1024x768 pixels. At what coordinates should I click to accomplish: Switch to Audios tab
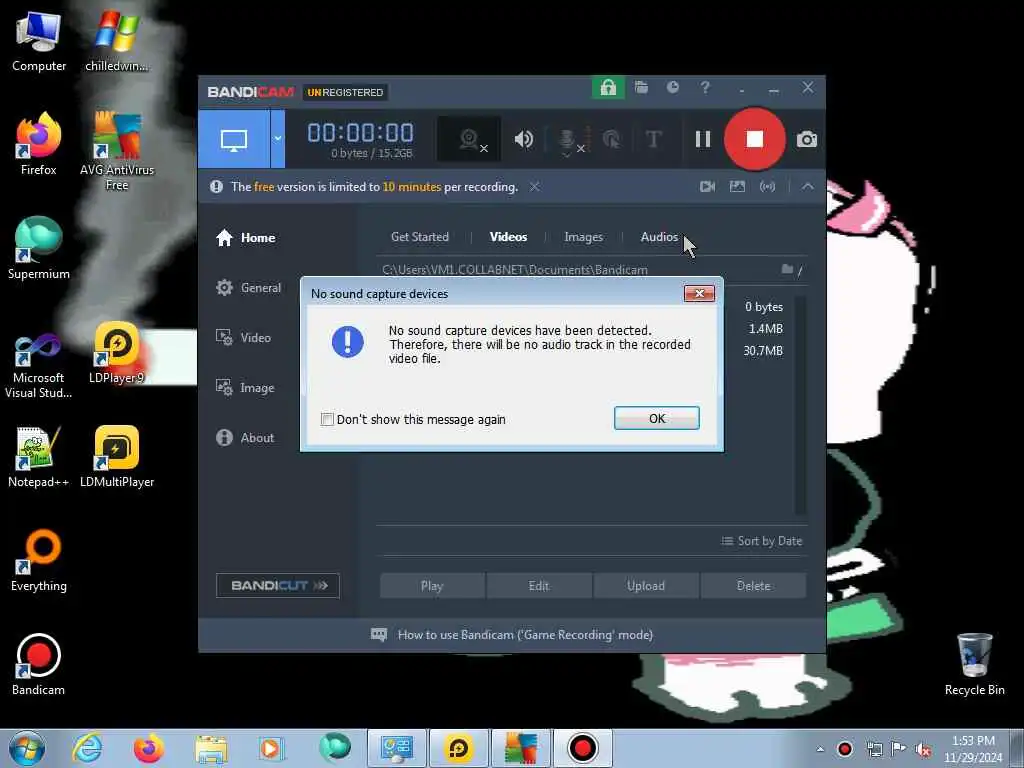[x=659, y=237]
